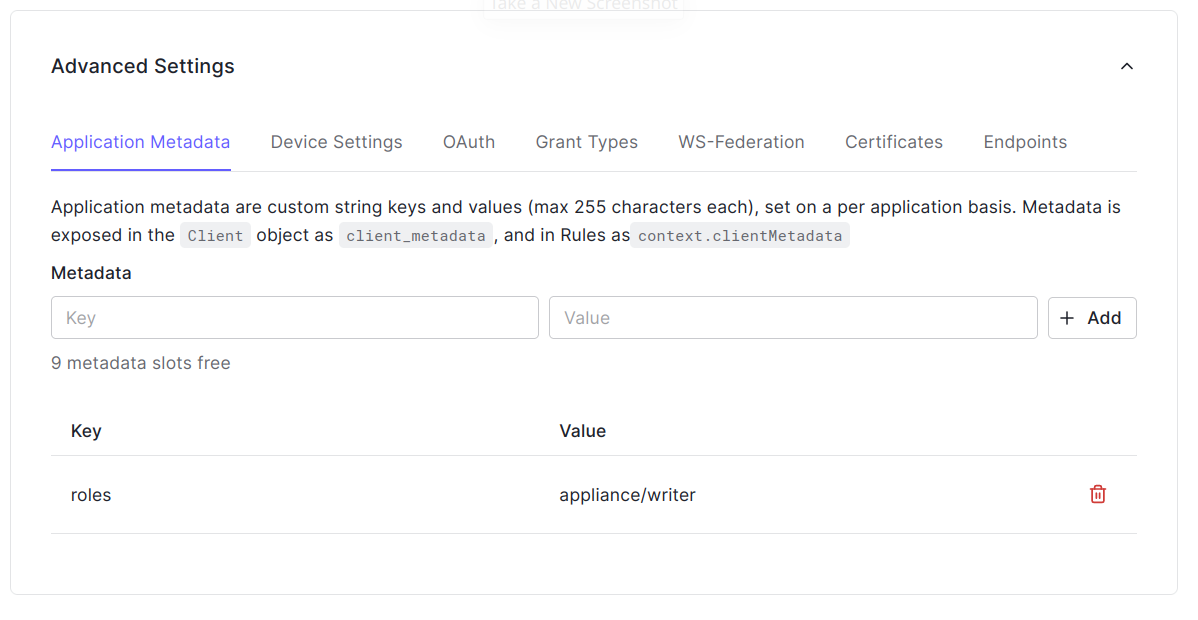
Task: Click the Value column header
Action: pyautogui.click(x=582, y=431)
